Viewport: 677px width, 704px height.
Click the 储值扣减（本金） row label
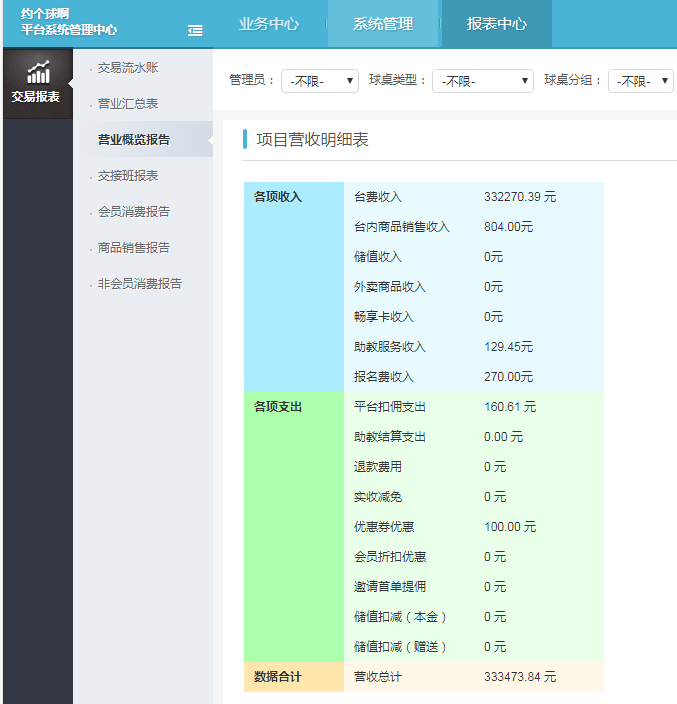(x=400, y=617)
